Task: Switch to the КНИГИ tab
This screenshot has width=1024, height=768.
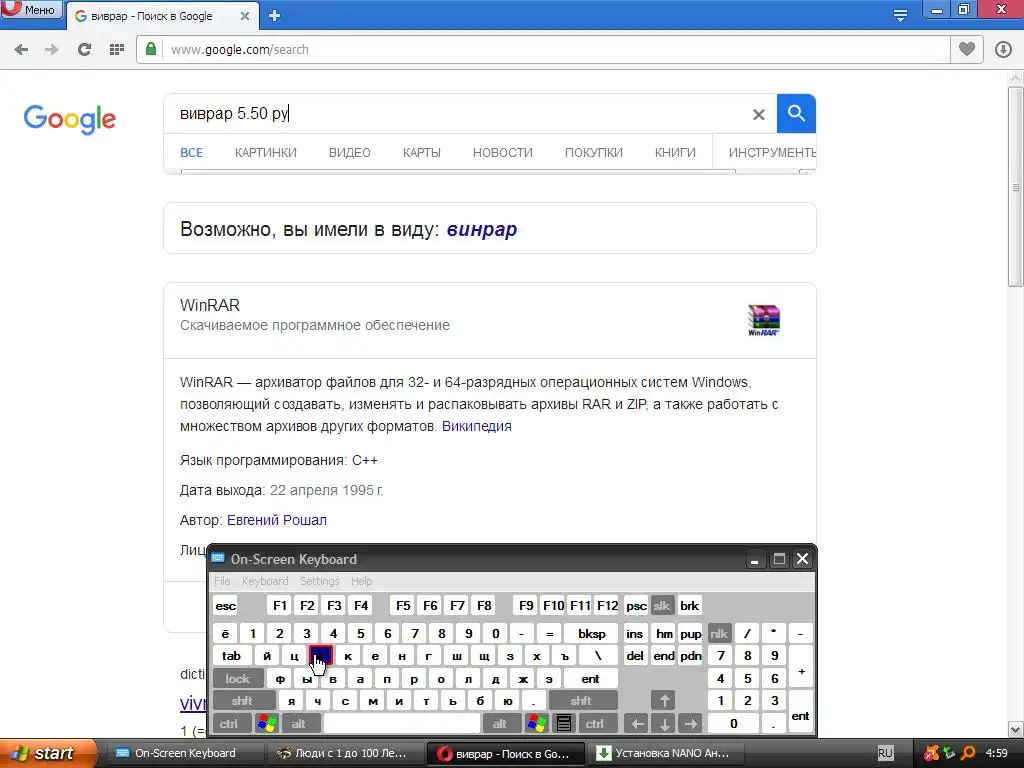Action: pos(675,153)
